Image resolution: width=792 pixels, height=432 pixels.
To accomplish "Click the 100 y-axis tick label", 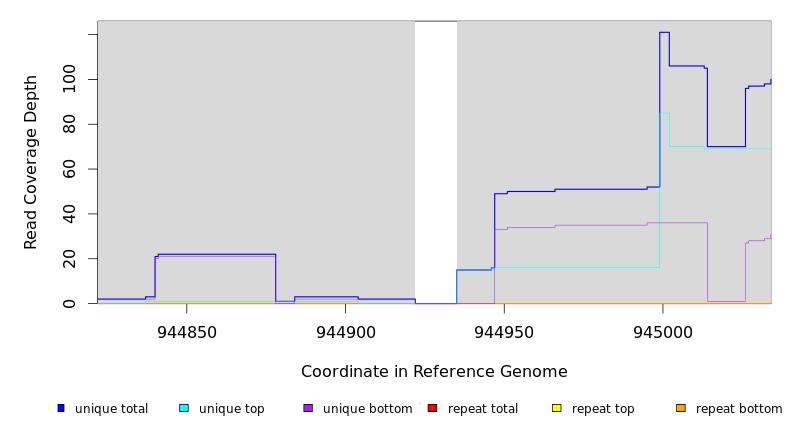I will tap(69, 79).
